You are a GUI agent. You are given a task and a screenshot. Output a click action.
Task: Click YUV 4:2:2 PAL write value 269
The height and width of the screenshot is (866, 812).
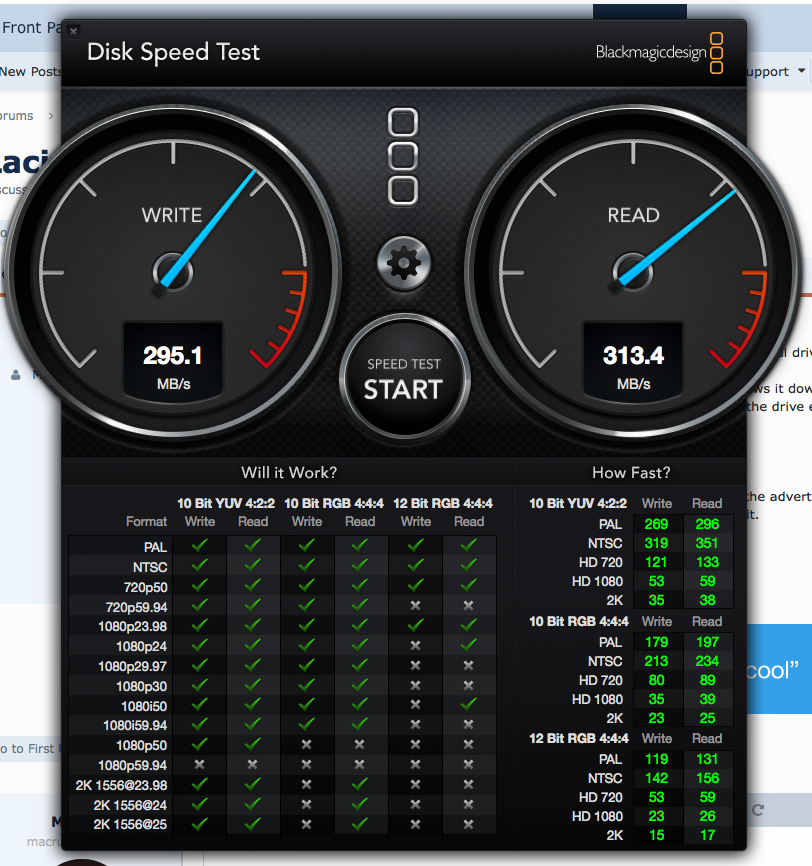click(656, 524)
